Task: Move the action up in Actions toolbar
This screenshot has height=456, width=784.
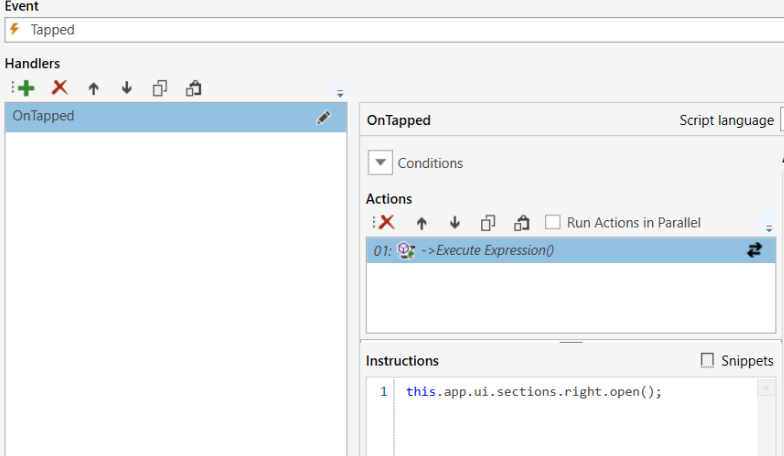Action: pyautogui.click(x=422, y=222)
